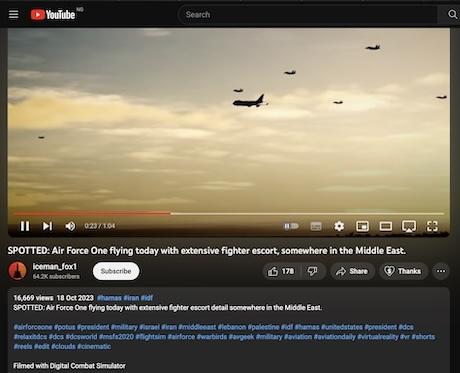Open more actions three-dot menu
This screenshot has width=460, height=373.
pos(441,271)
